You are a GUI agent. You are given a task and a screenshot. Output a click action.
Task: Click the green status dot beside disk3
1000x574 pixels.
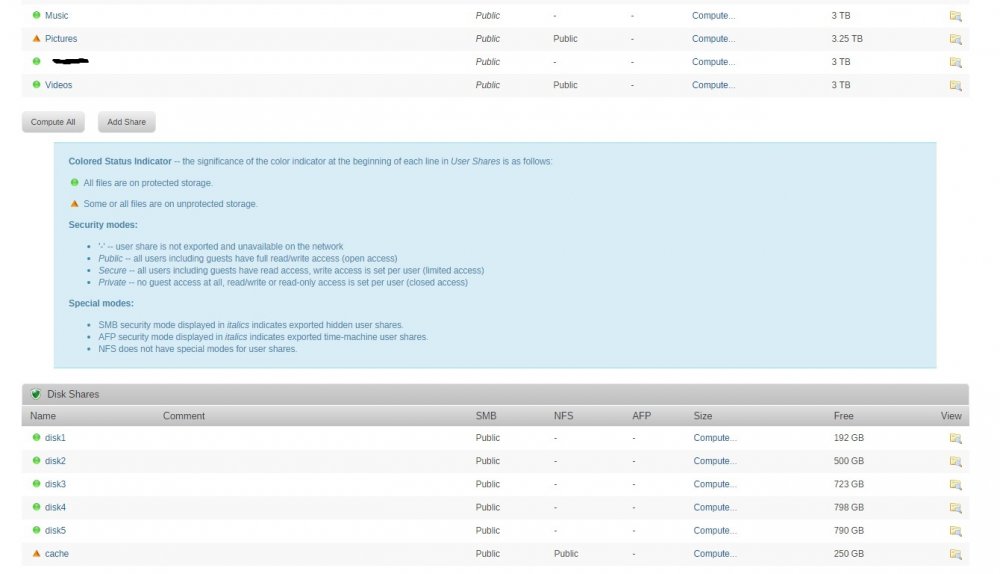36,483
